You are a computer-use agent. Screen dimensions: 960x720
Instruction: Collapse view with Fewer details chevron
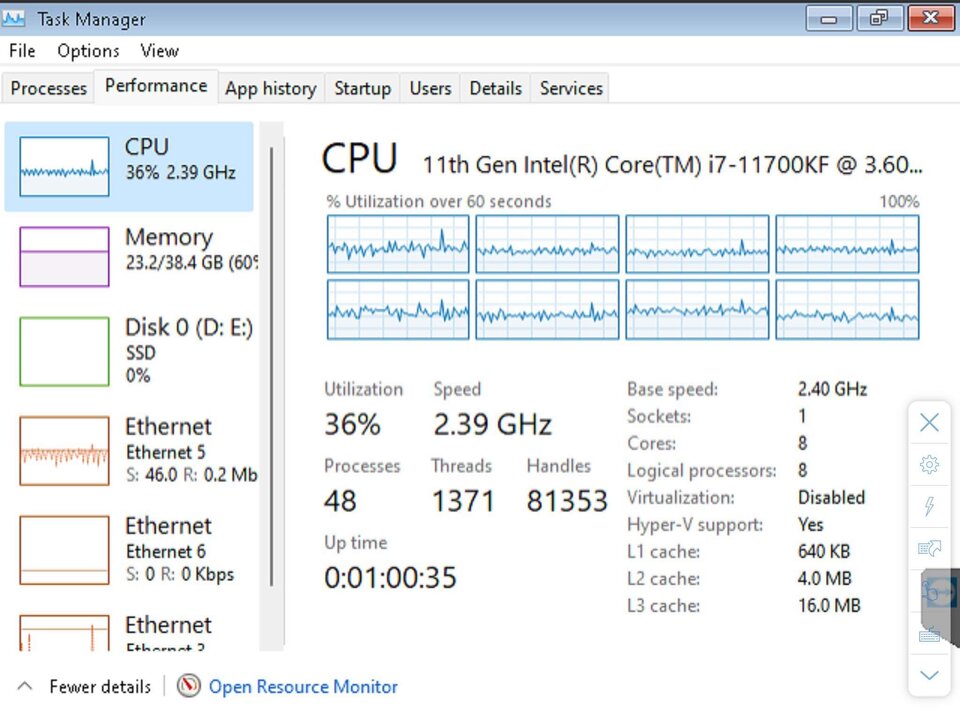pos(24,686)
